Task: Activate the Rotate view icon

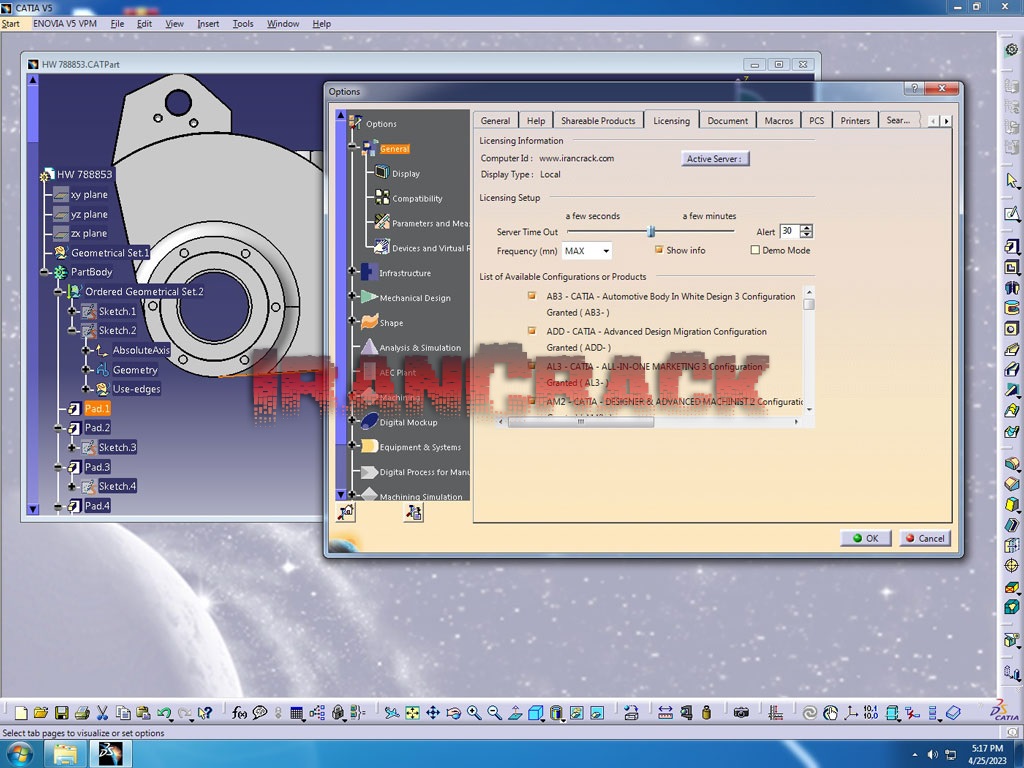Action: (x=453, y=713)
